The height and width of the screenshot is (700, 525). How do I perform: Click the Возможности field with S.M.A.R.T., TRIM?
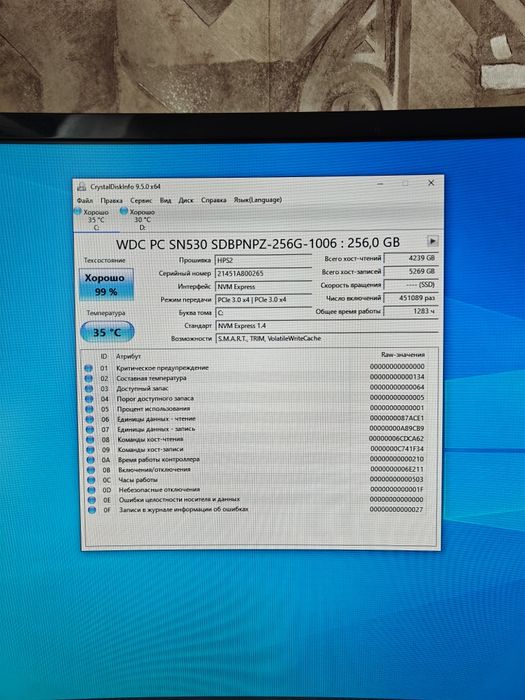click(x=327, y=338)
